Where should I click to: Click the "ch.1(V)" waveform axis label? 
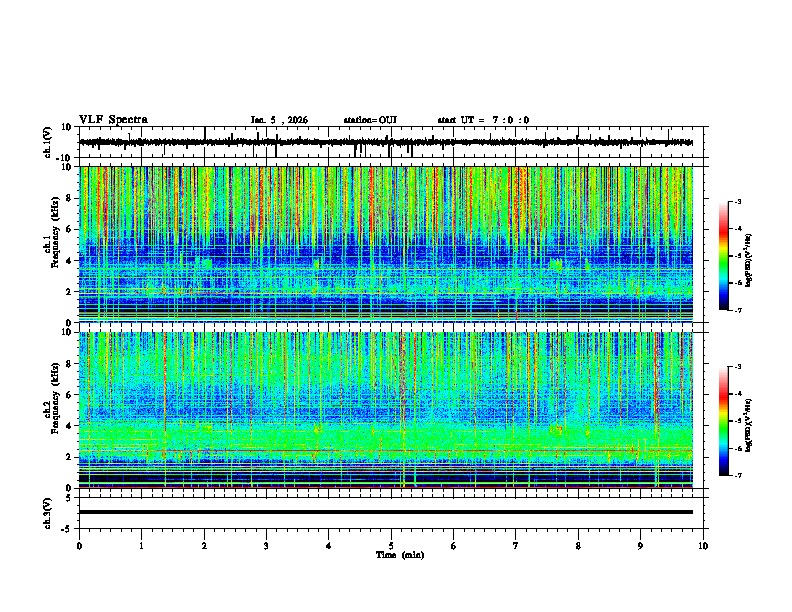[48, 142]
